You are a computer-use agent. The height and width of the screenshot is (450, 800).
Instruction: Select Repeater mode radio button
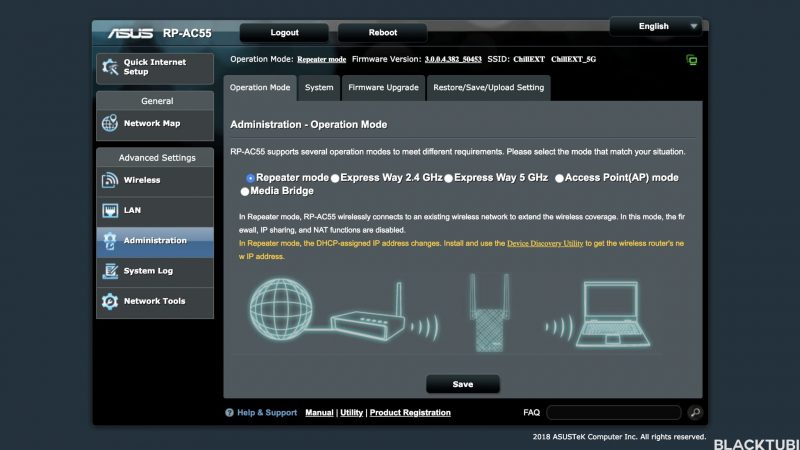pyautogui.click(x=250, y=178)
